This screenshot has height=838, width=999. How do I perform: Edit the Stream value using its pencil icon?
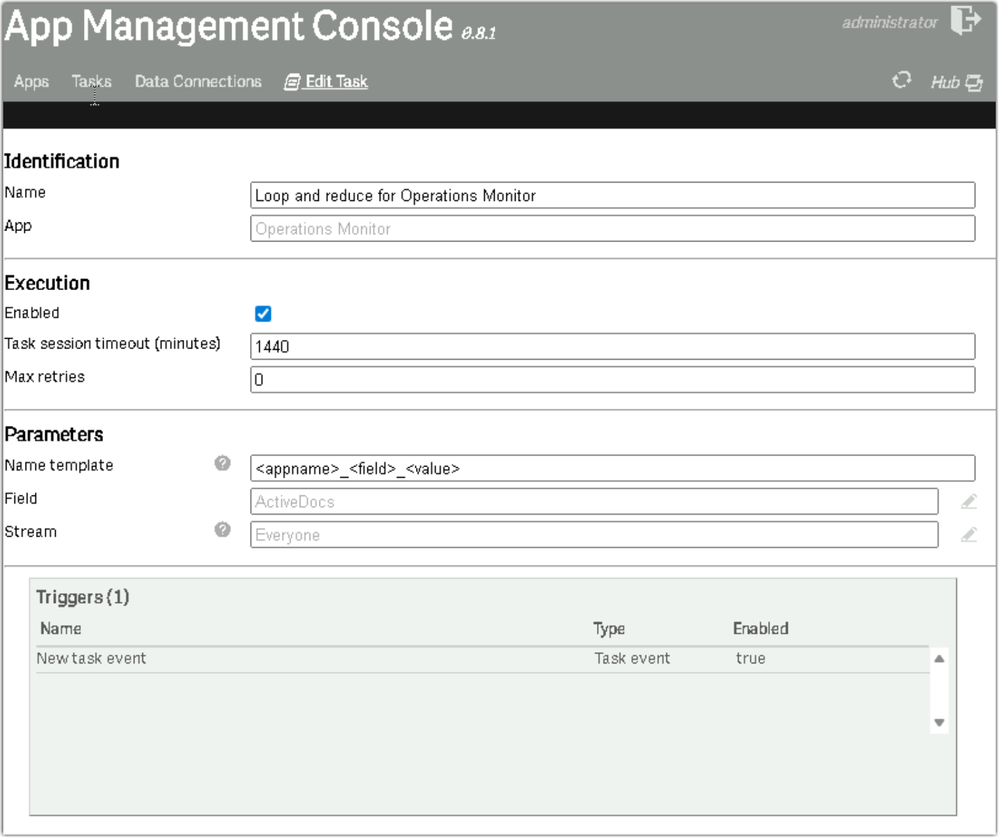968,534
